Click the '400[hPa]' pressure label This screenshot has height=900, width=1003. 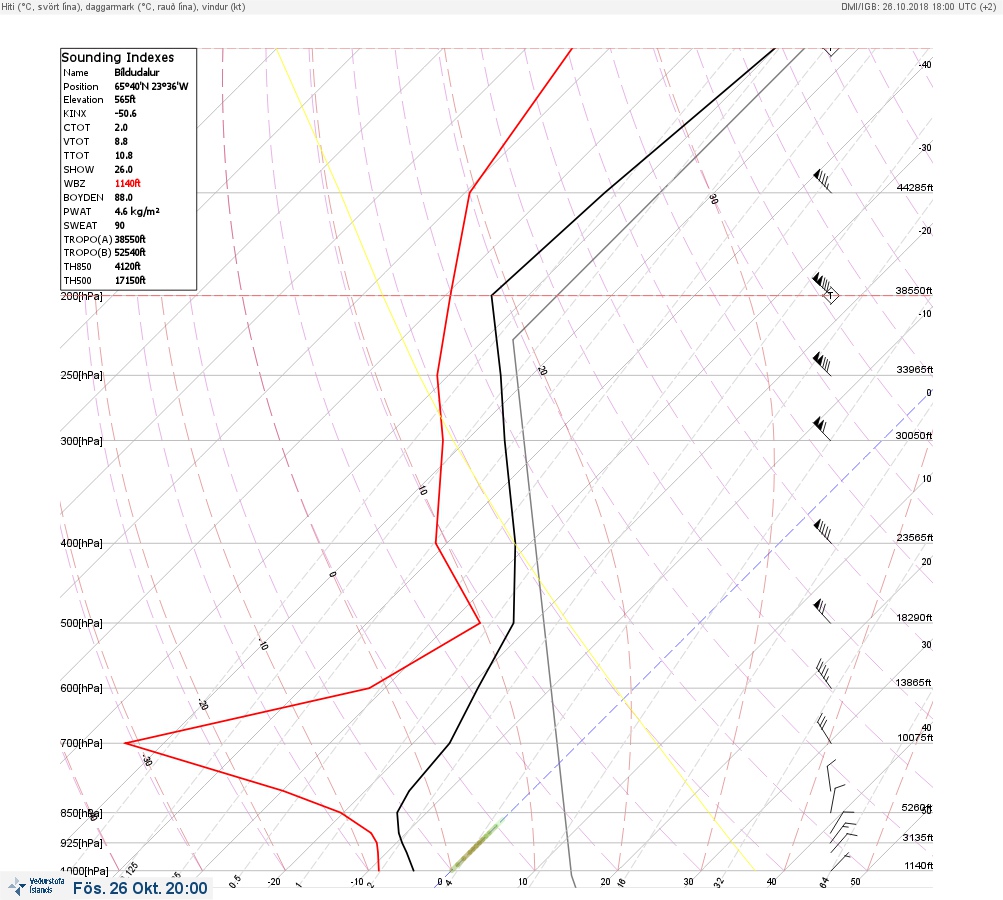[x=81, y=544]
